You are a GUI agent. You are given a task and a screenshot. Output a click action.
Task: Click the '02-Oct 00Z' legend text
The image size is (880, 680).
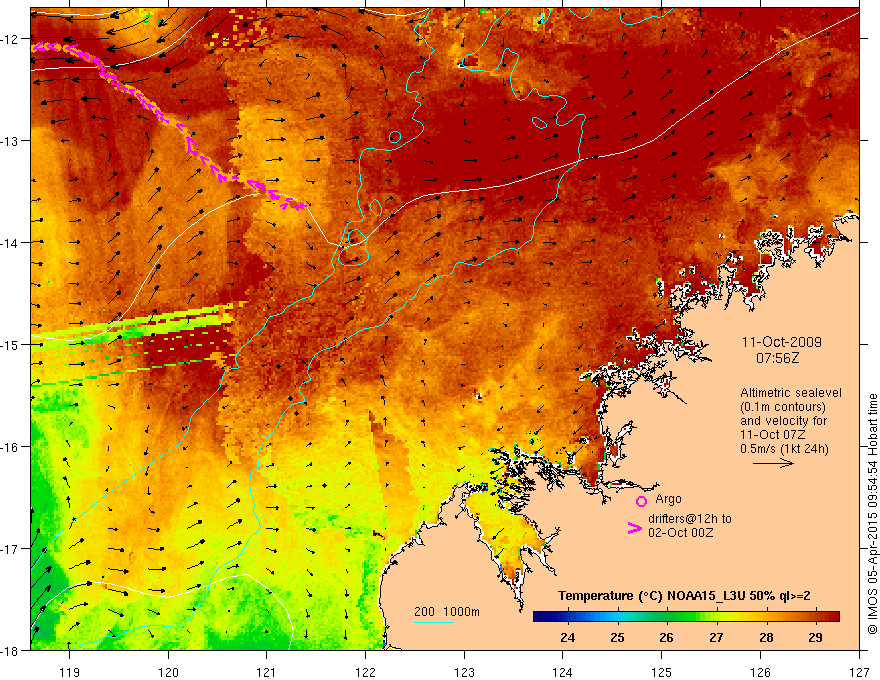(680, 532)
